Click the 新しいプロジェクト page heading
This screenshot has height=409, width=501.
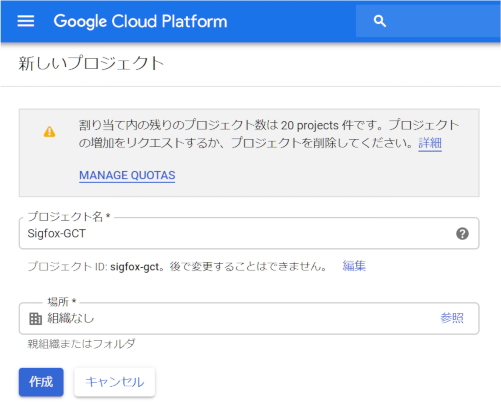point(91,63)
